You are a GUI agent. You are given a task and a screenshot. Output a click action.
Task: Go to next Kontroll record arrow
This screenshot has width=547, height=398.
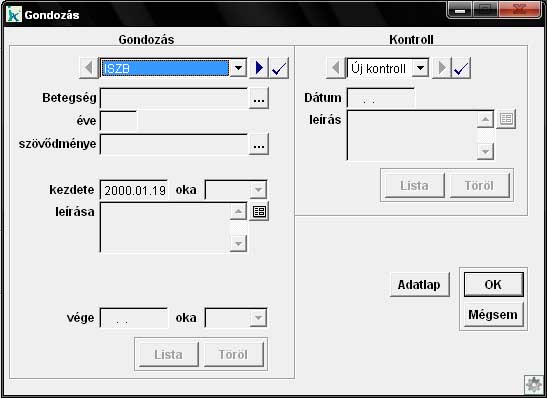441,68
